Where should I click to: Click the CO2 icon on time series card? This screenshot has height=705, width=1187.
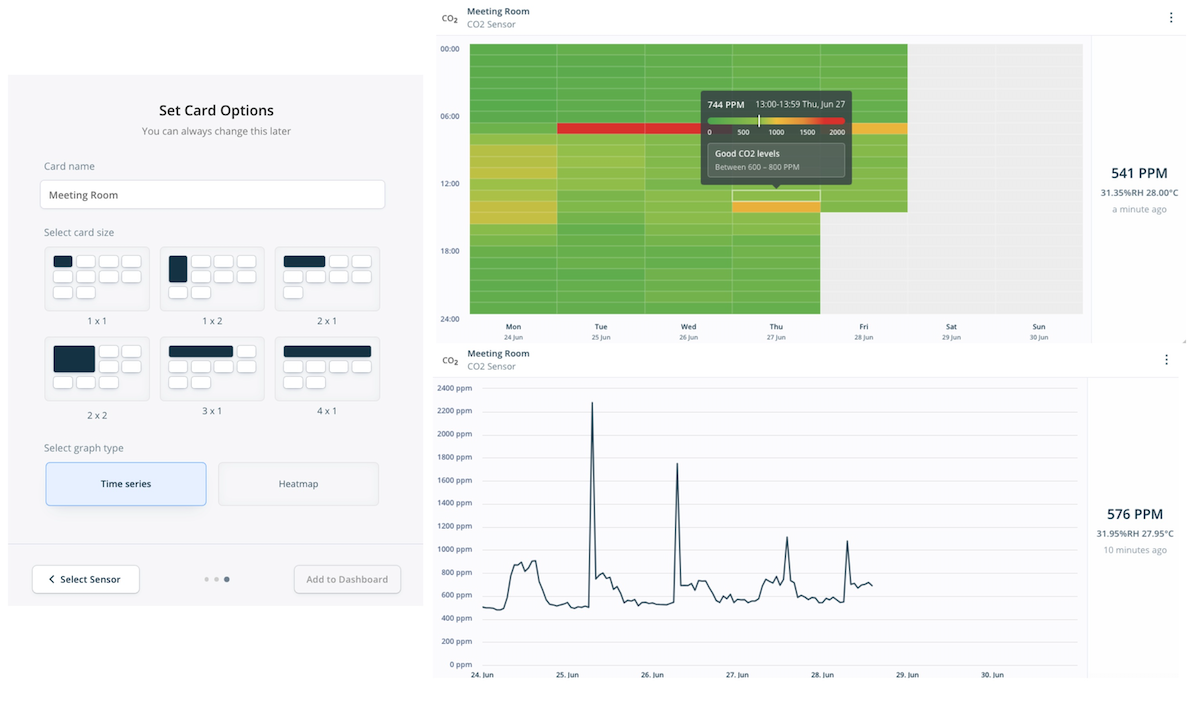click(450, 360)
